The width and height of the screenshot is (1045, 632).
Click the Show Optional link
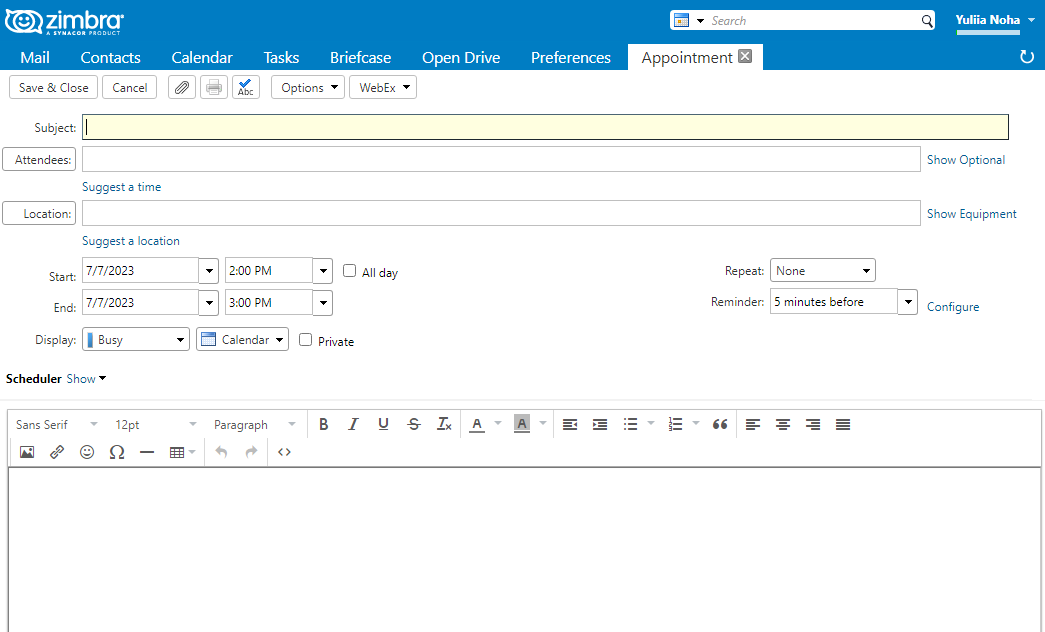(966, 160)
